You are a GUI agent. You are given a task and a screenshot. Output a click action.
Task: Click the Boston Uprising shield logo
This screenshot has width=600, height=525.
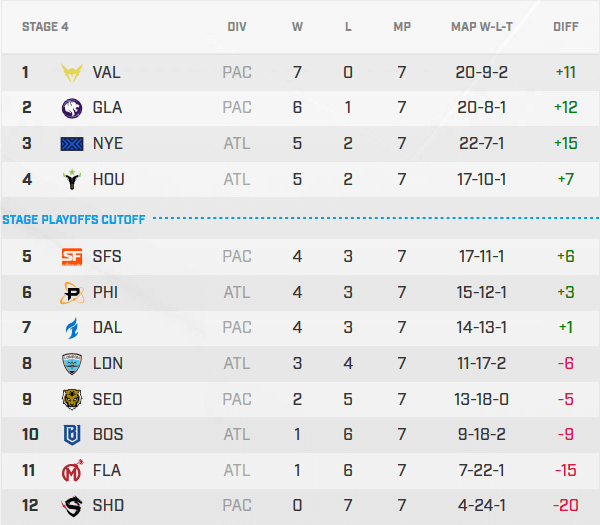[73, 435]
